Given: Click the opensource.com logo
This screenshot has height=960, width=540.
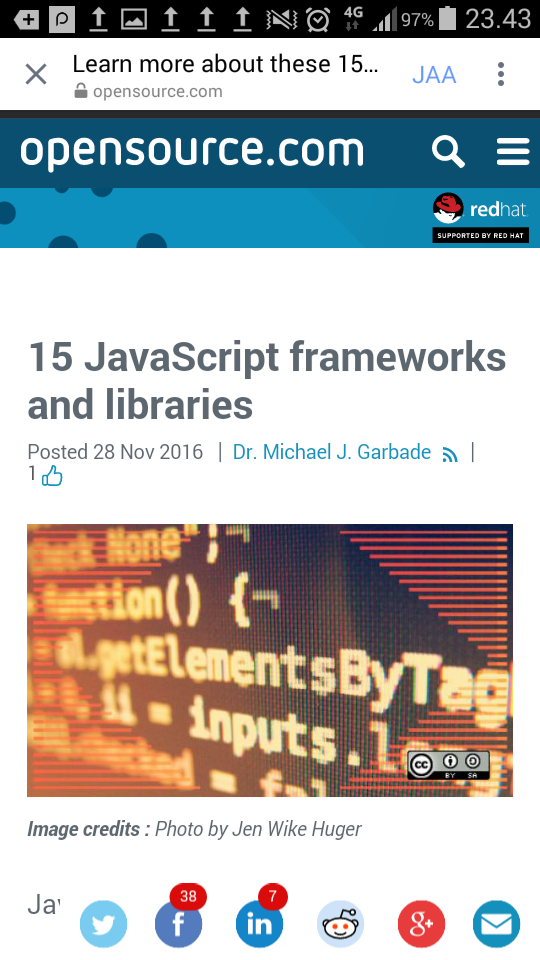Looking at the screenshot, I should [192, 151].
